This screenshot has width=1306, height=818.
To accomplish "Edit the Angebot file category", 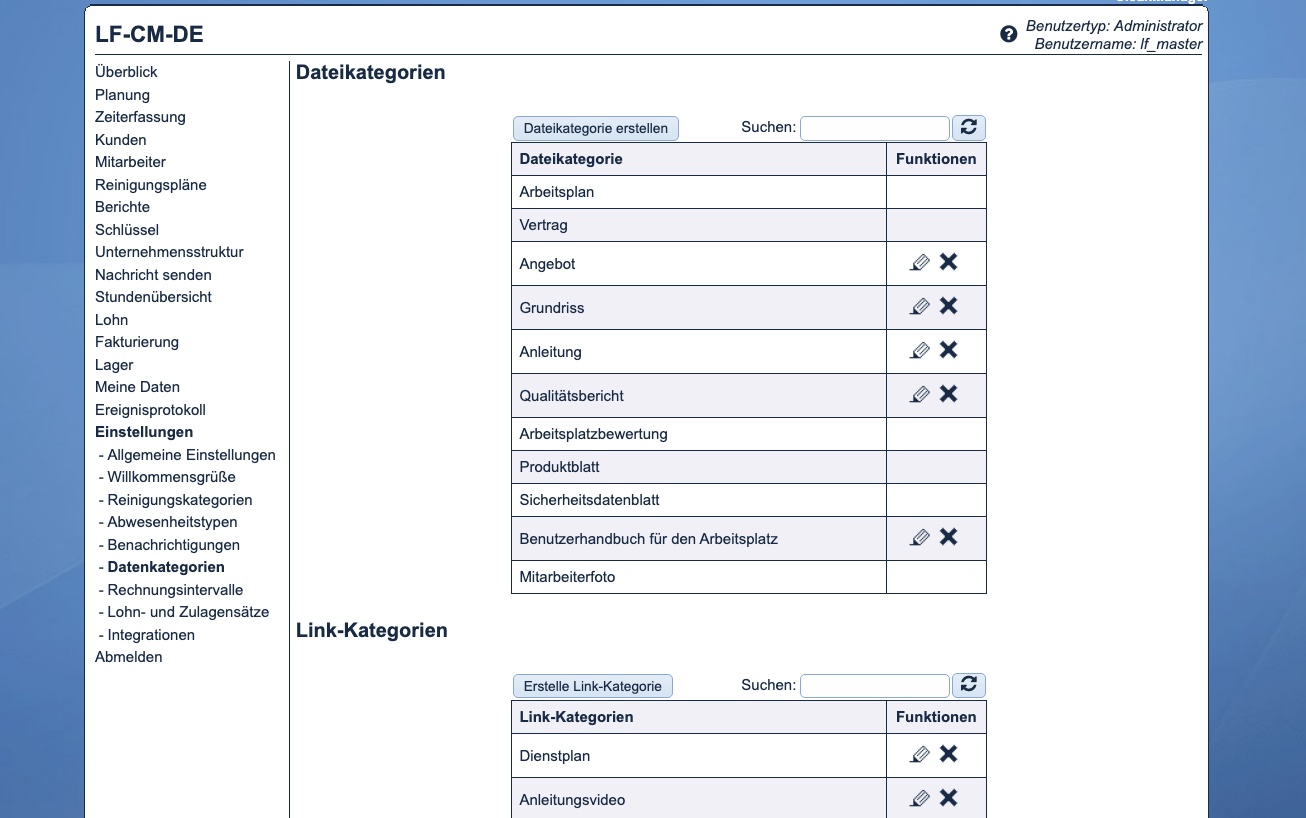I will tap(919, 262).
